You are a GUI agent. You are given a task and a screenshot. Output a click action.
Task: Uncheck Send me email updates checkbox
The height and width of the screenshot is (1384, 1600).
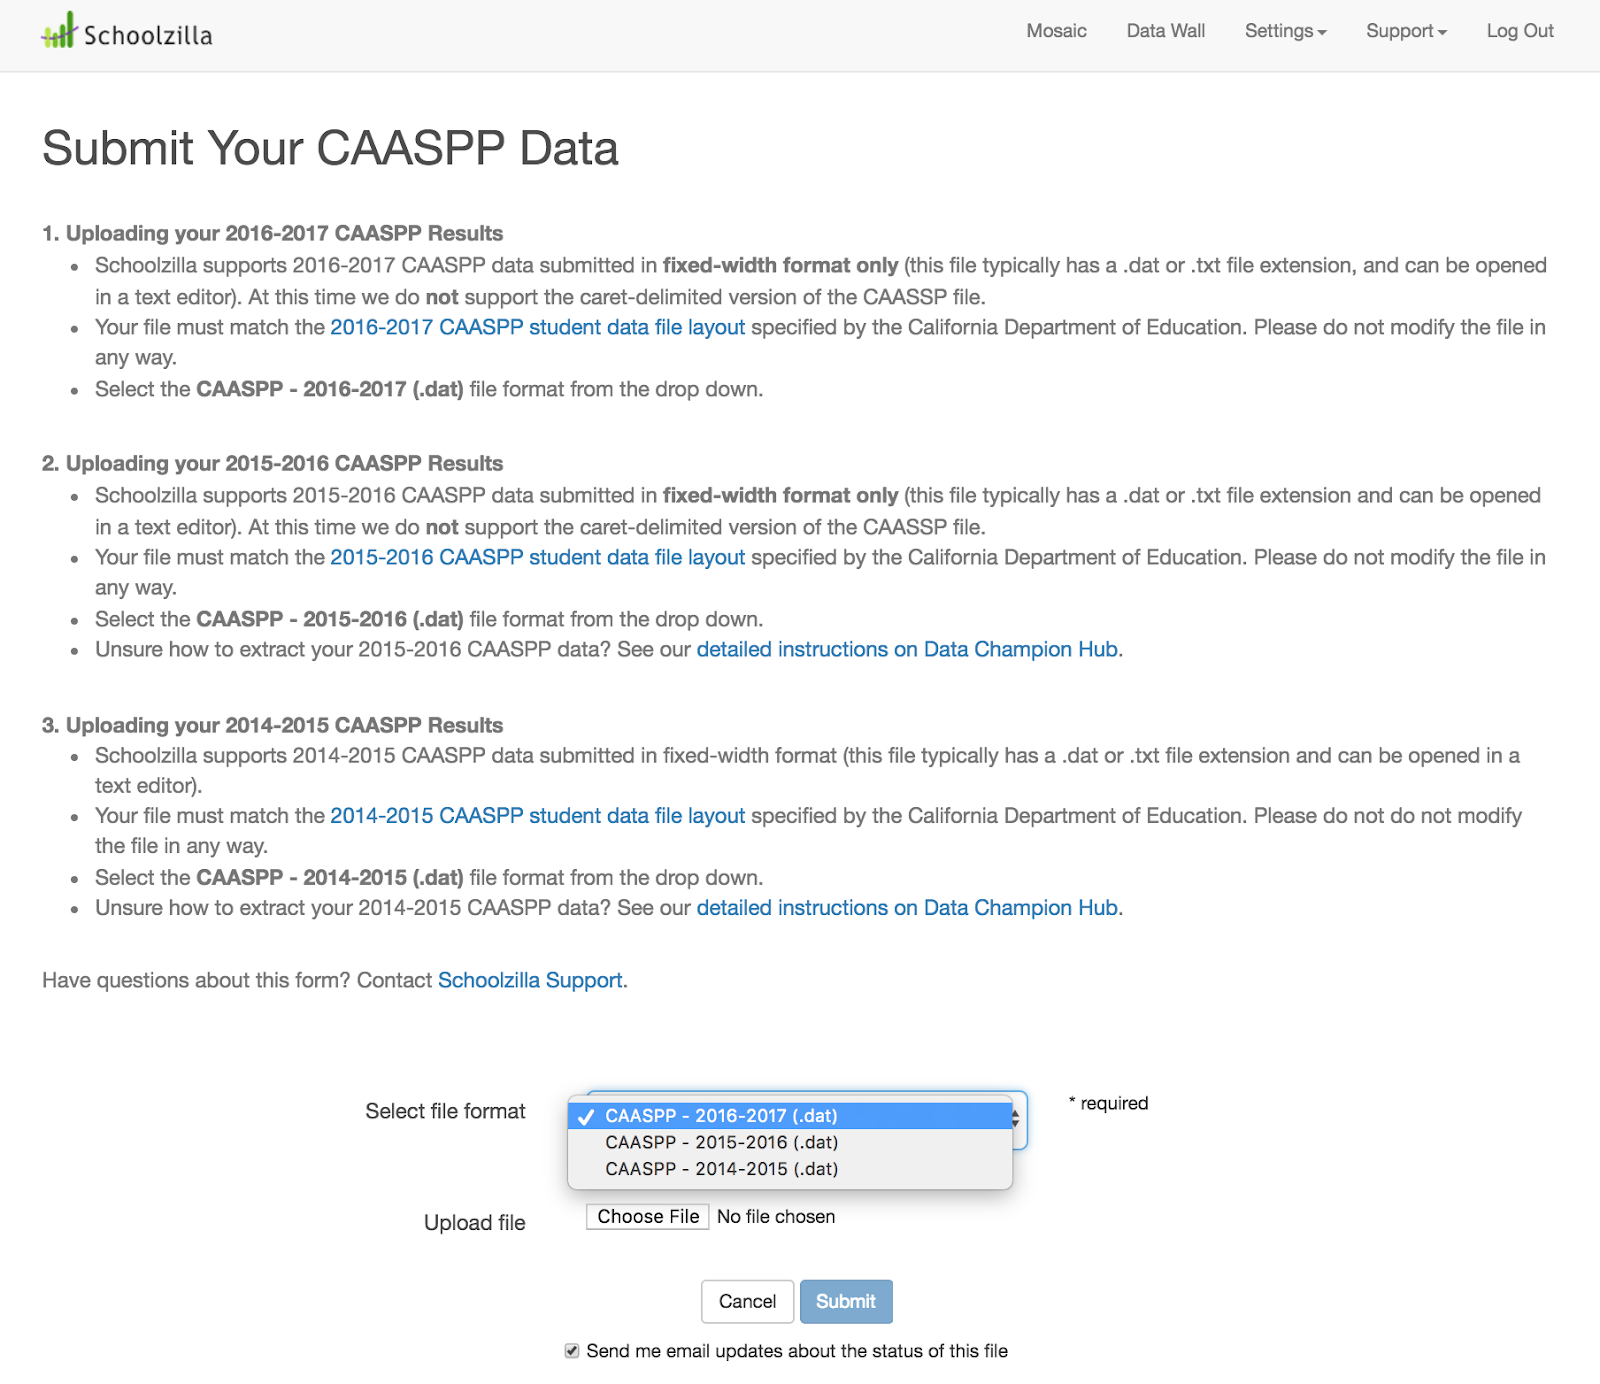pyautogui.click(x=572, y=1351)
